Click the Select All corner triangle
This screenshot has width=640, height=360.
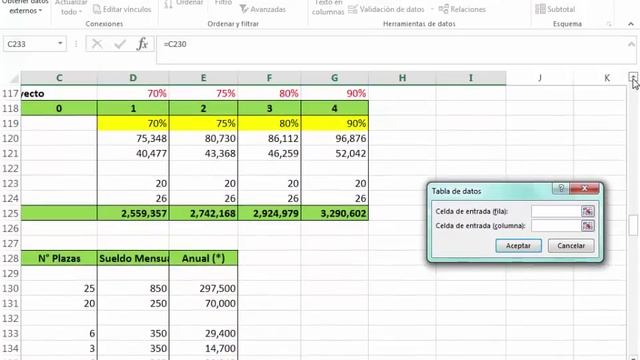pyautogui.click(x=14, y=78)
